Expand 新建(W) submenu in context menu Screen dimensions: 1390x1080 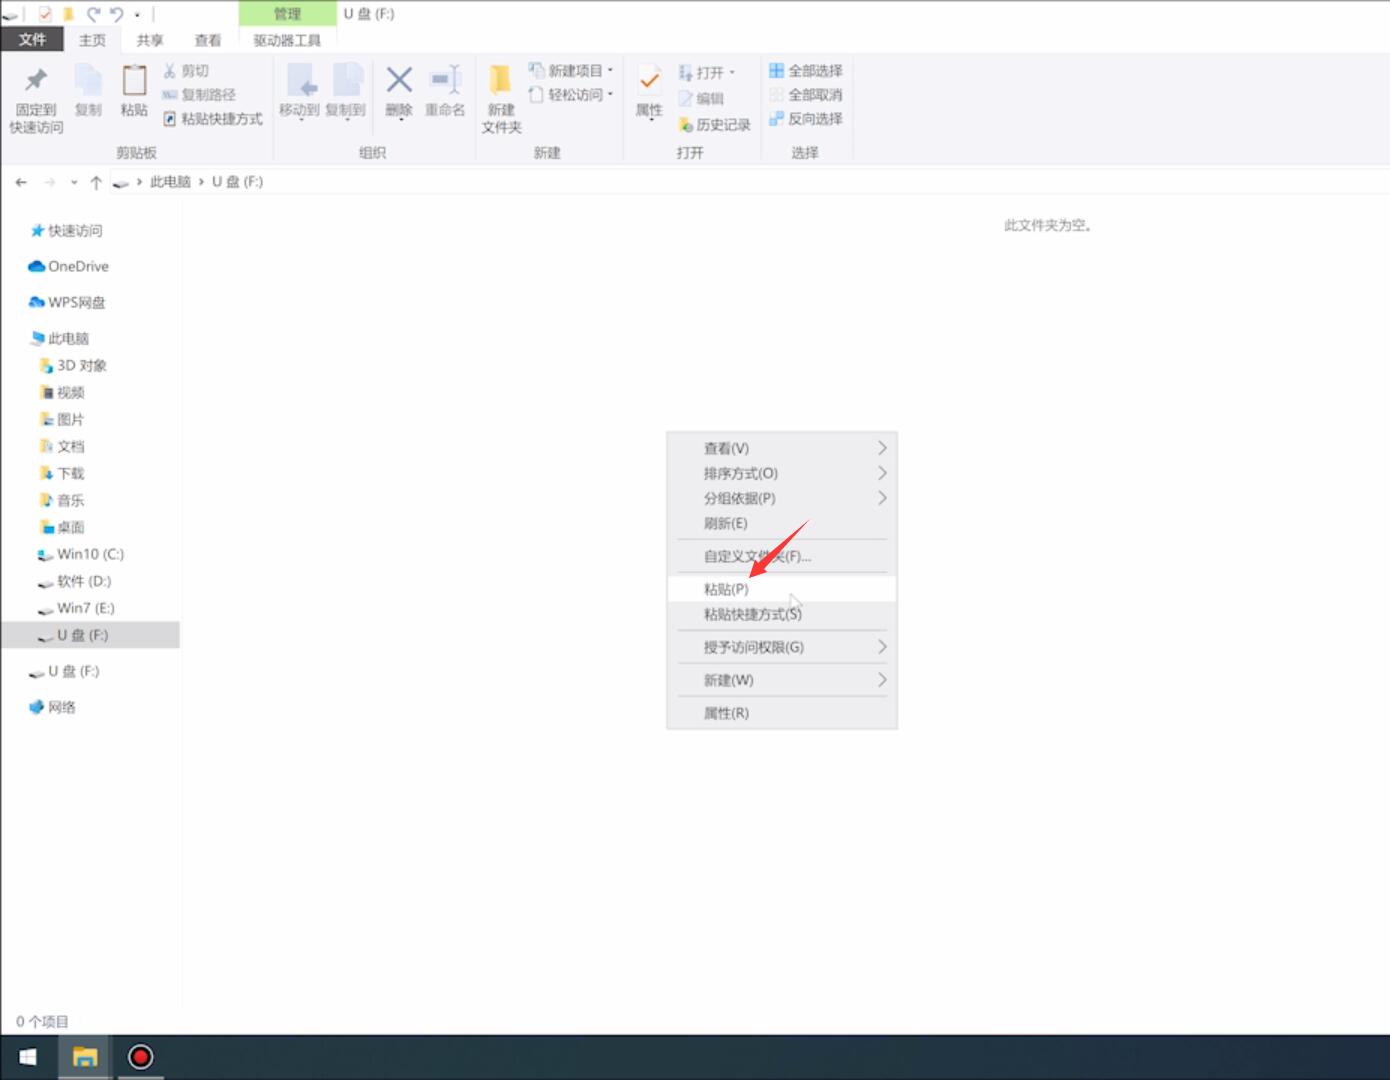pyautogui.click(x=782, y=680)
